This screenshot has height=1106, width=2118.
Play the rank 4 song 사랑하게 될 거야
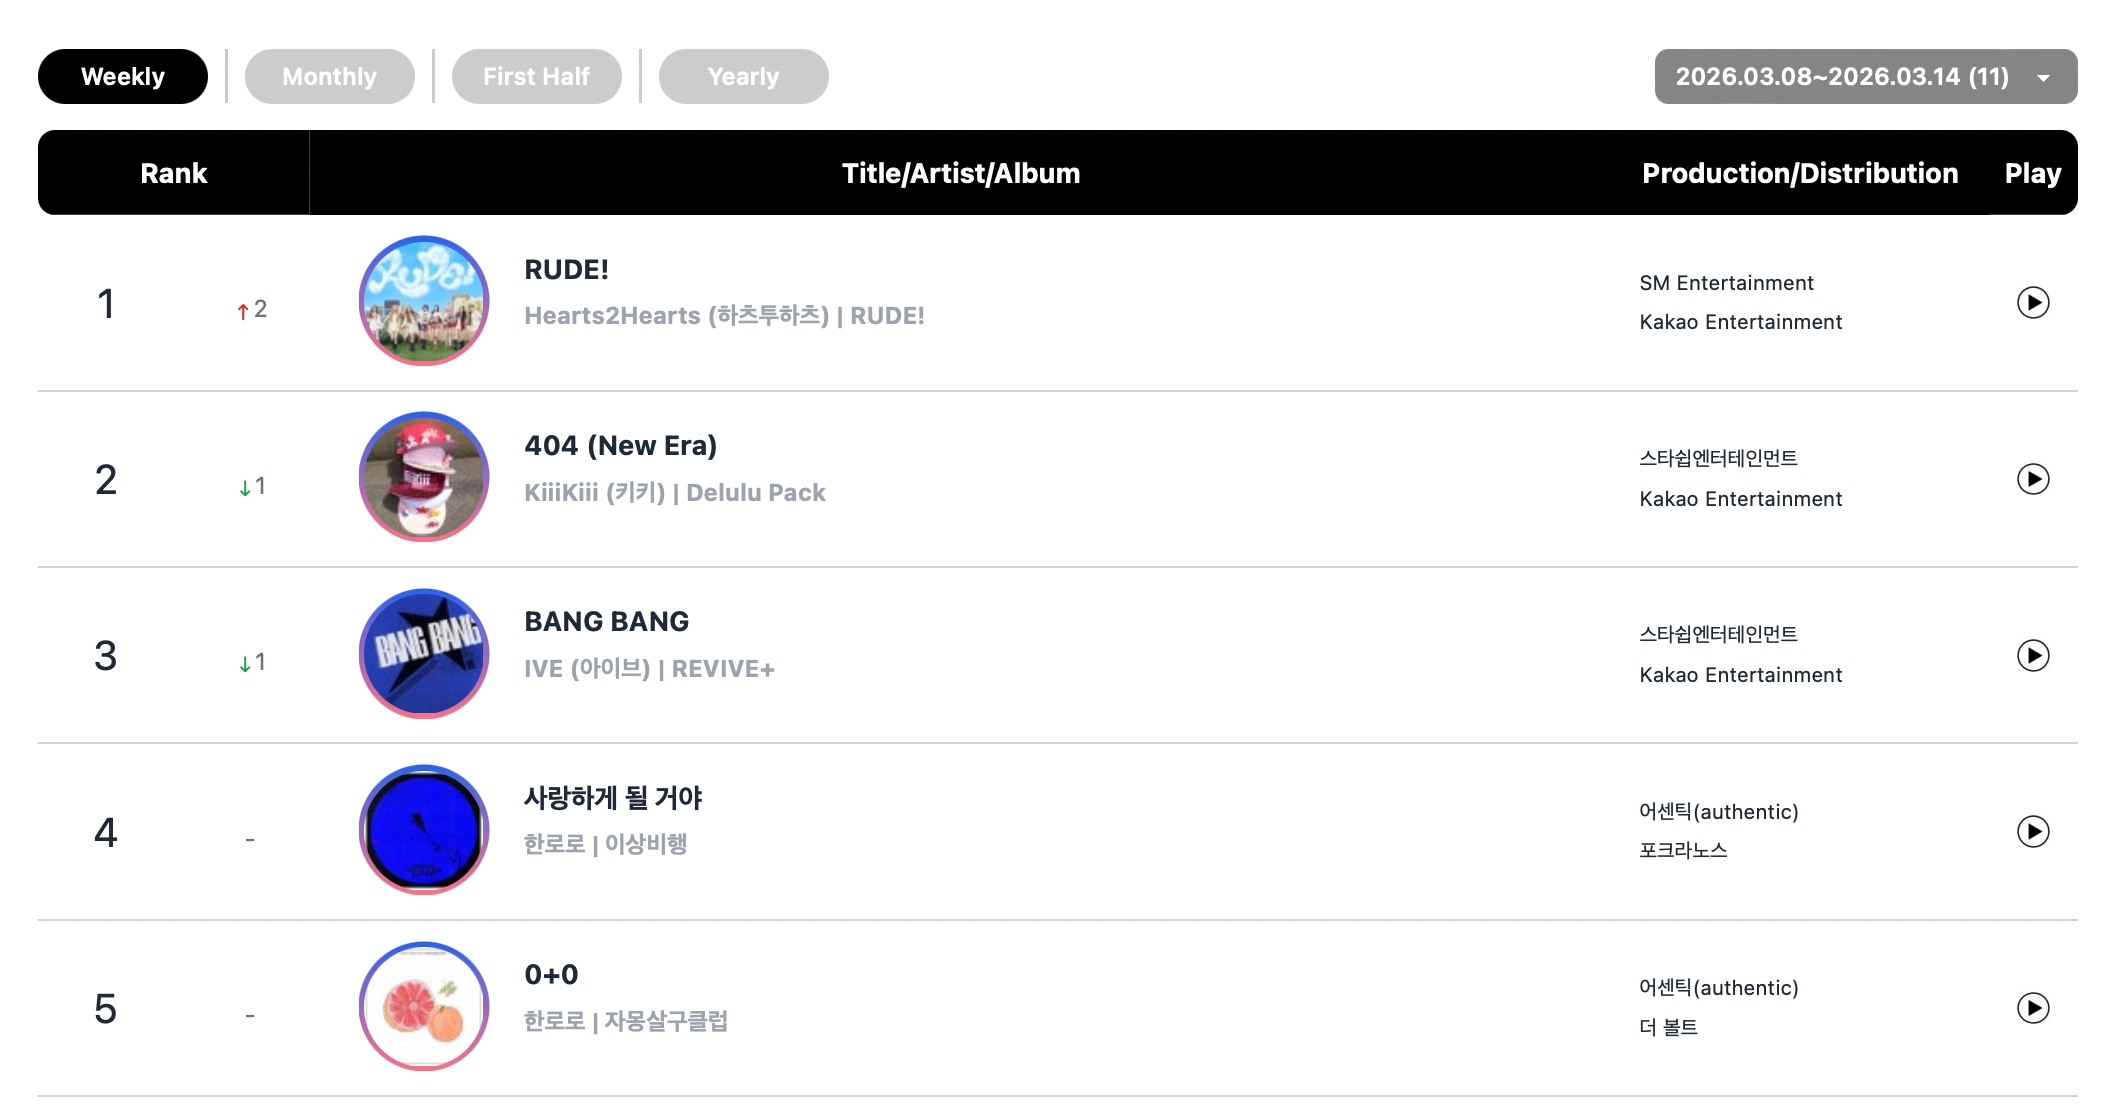pos(2032,831)
